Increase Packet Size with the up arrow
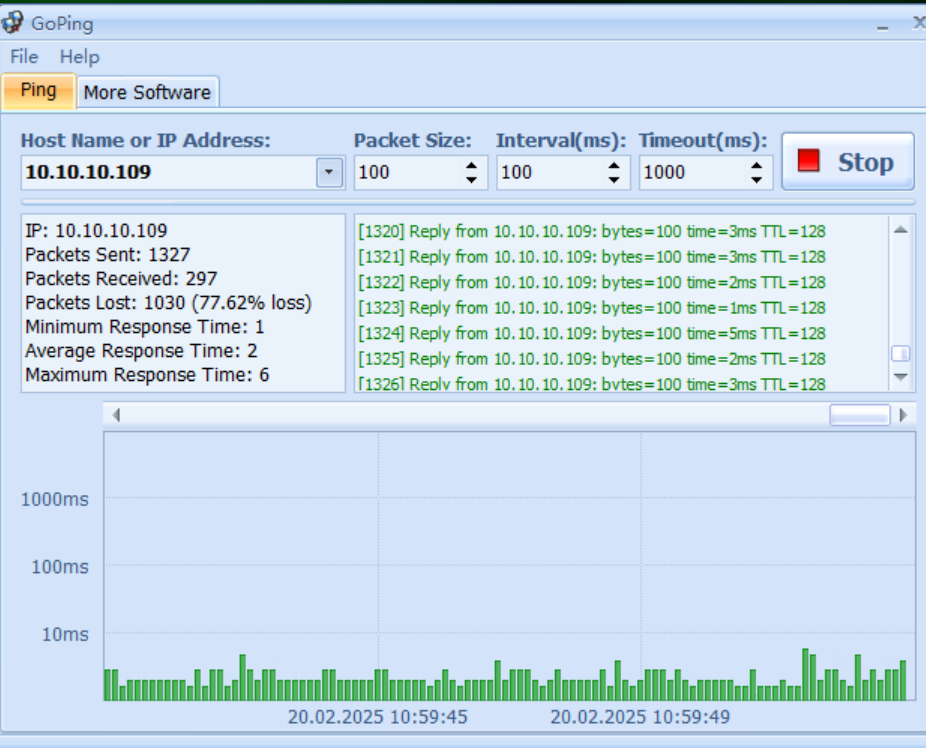The height and width of the screenshot is (748, 926). (471, 166)
